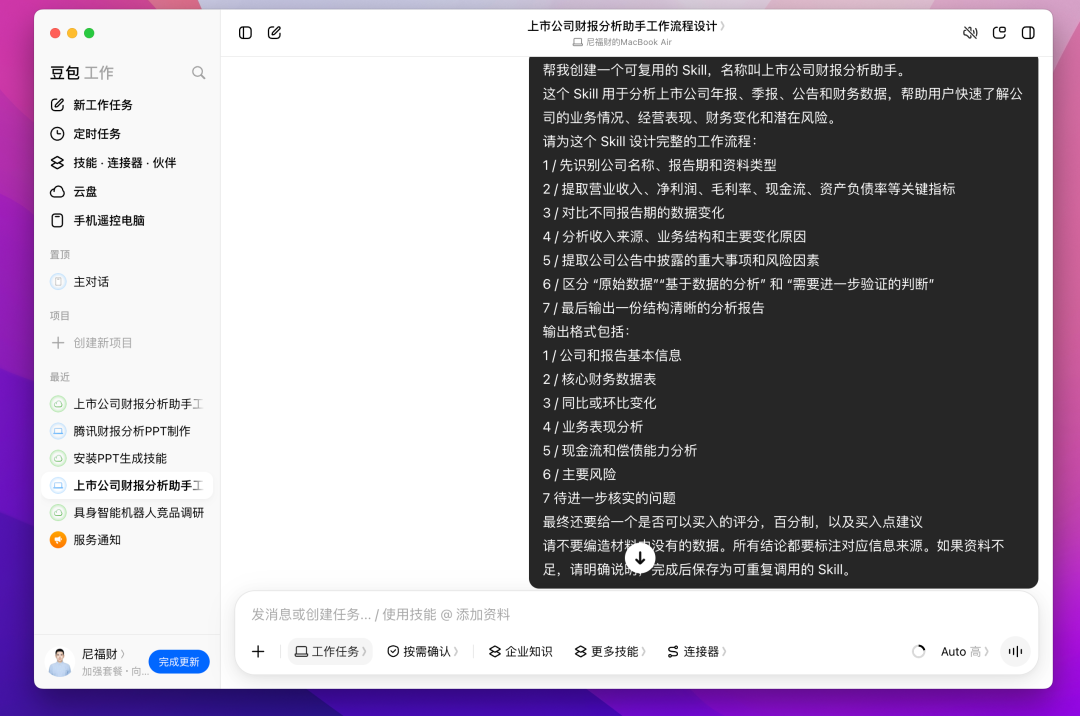Click 创建新项目 to add a project

tap(127, 343)
